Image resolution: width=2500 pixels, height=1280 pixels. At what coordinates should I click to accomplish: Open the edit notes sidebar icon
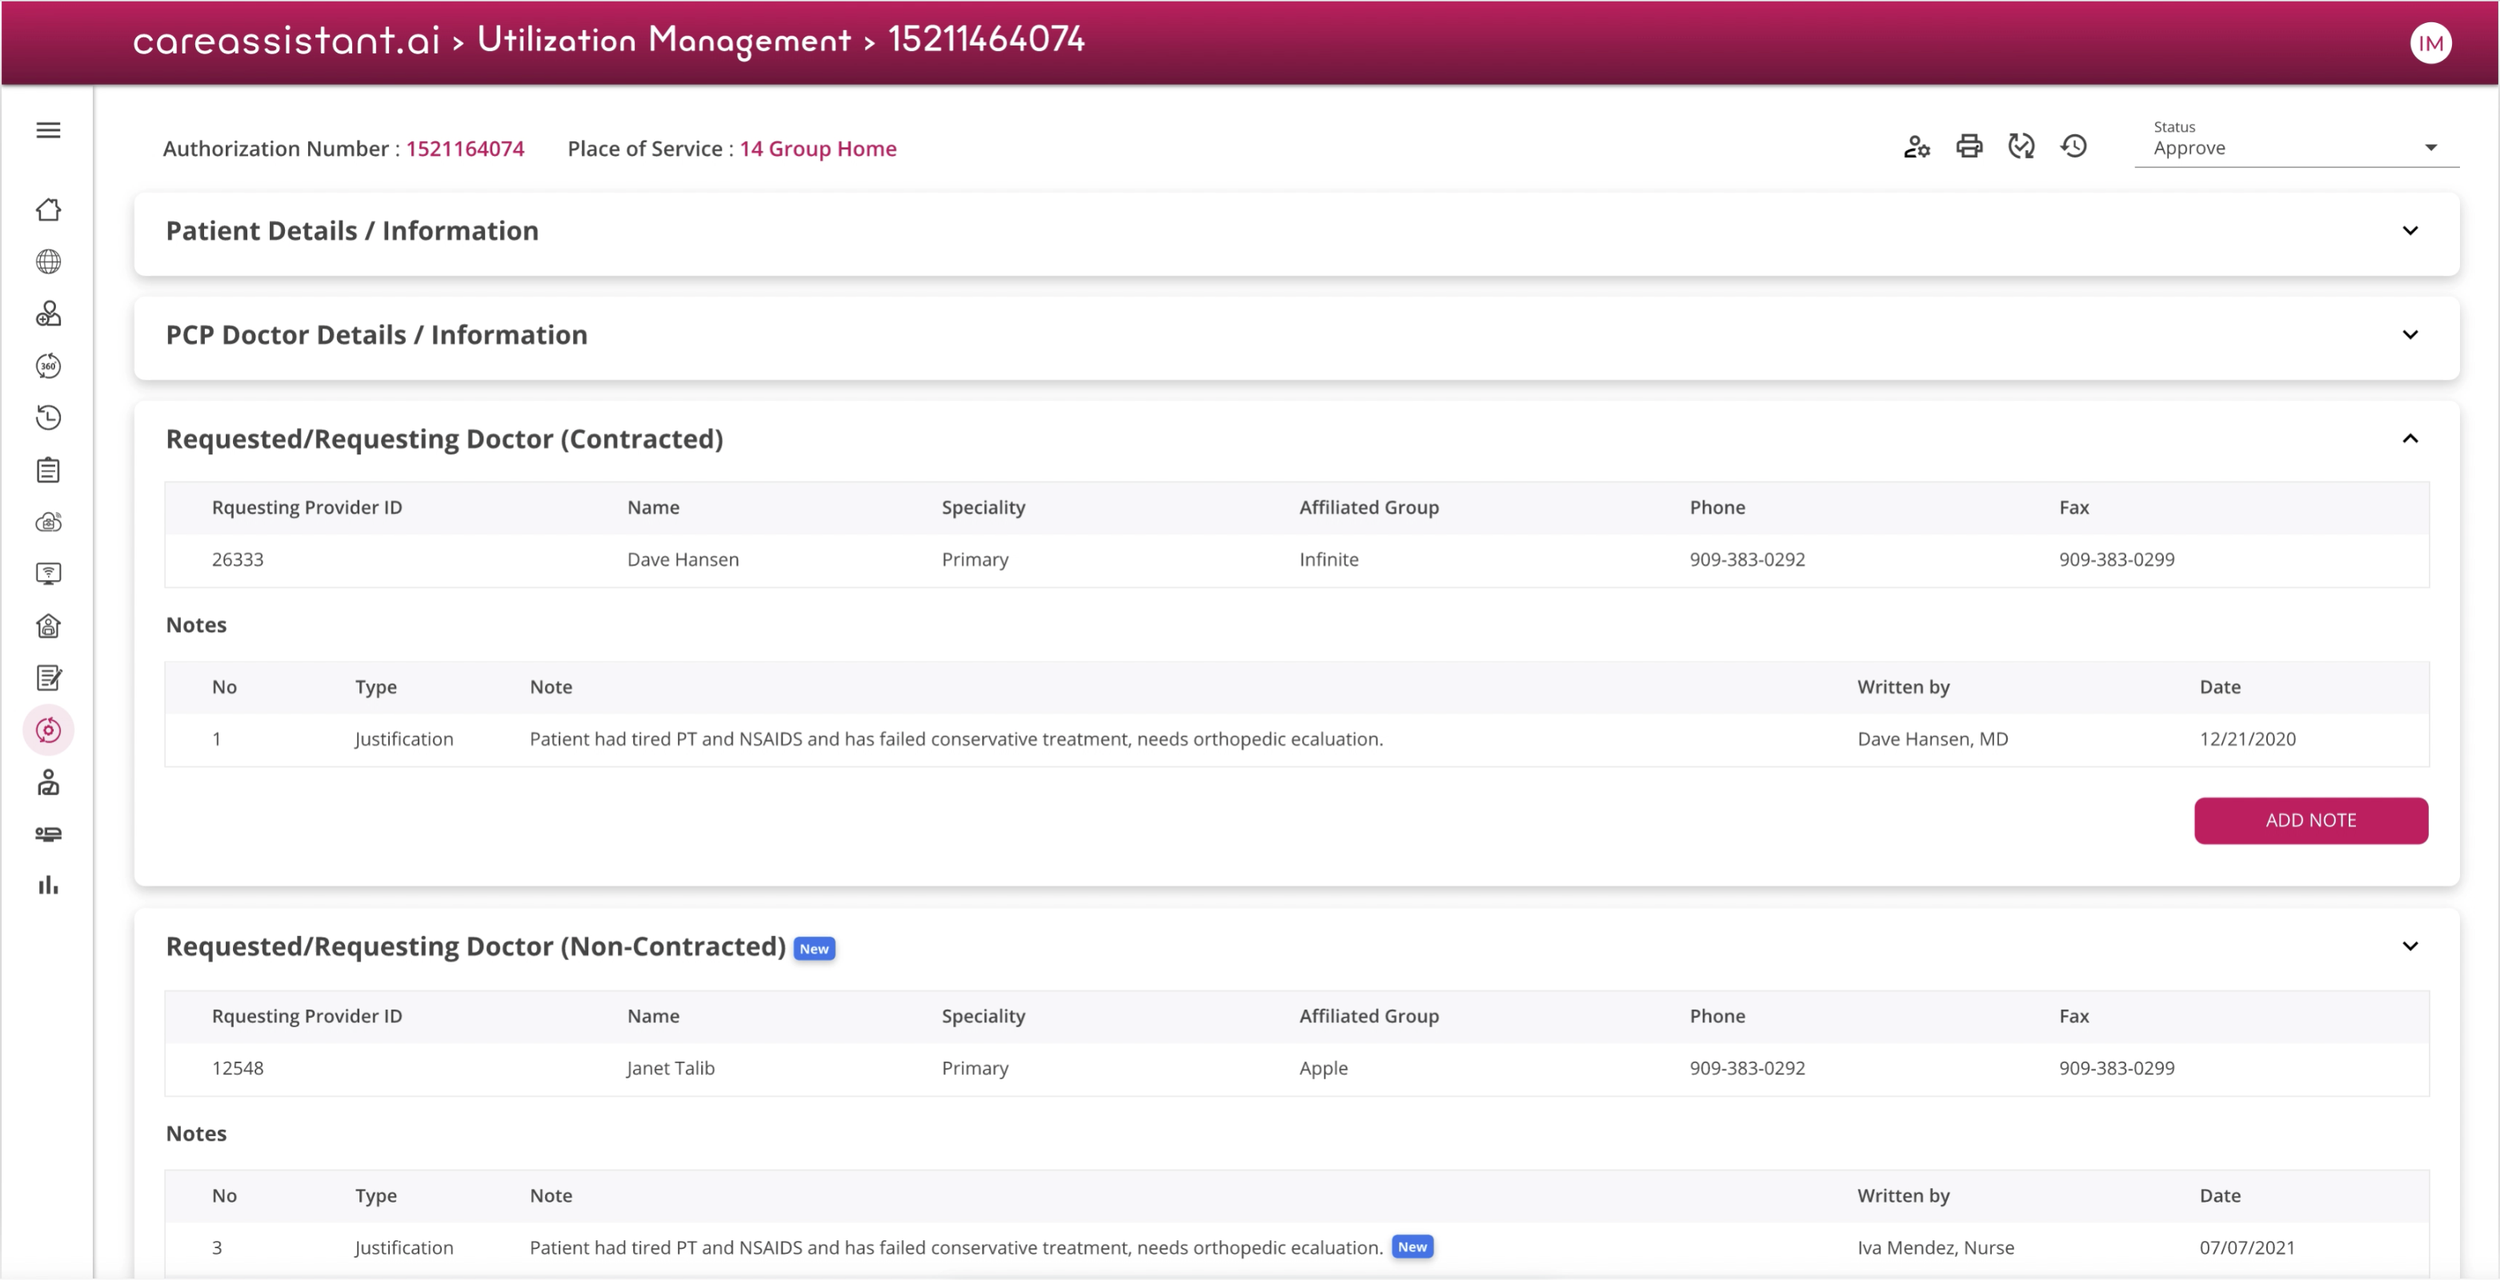point(48,678)
